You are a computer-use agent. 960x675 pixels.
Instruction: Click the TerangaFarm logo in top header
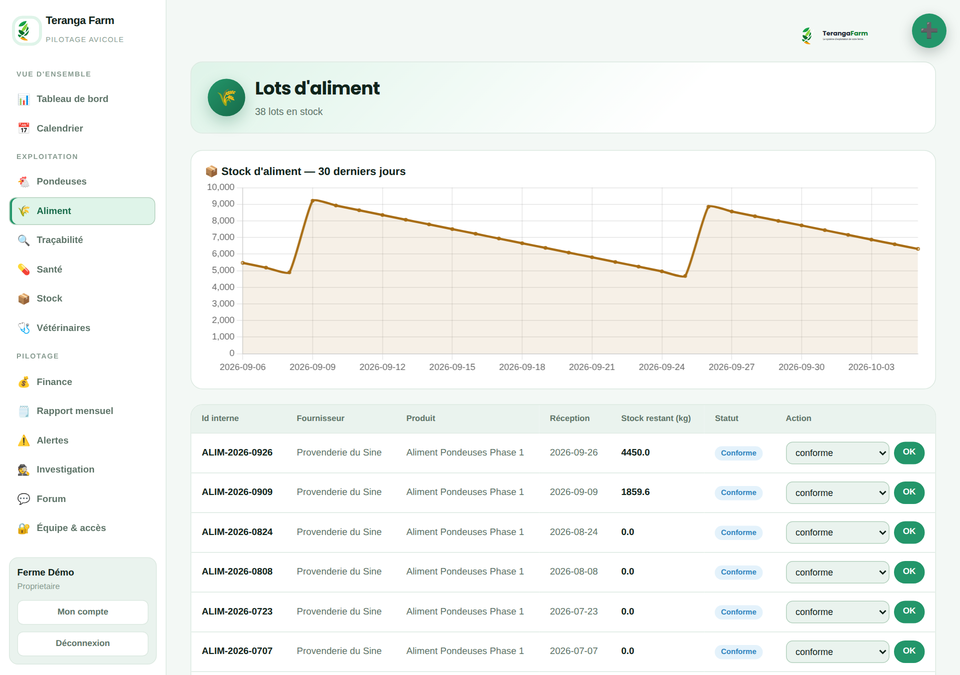[x=834, y=35]
